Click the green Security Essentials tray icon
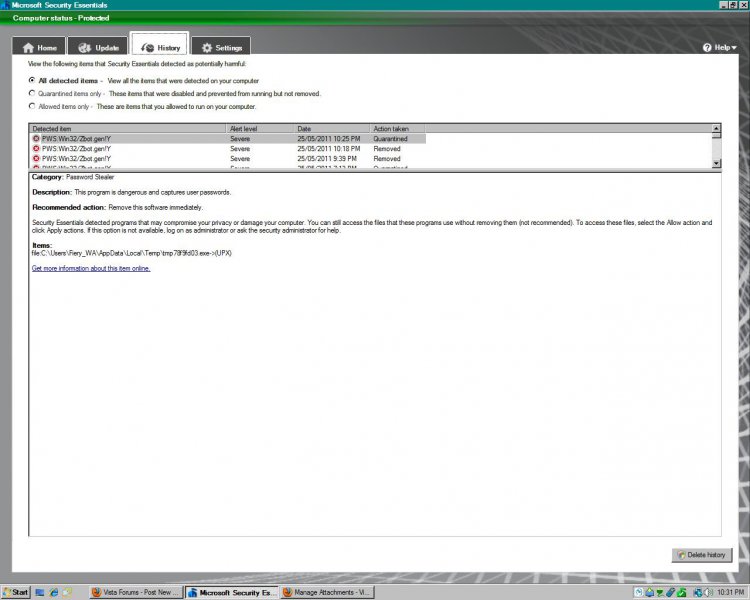 click(682, 592)
